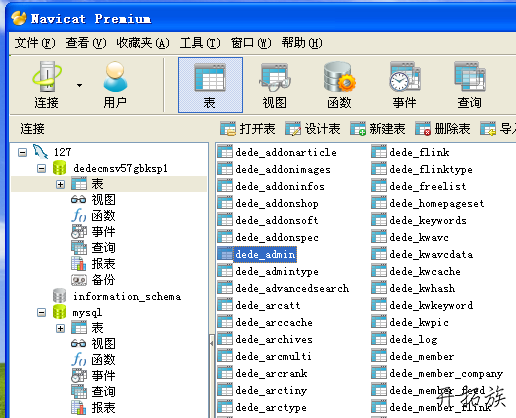Screen dimensions: 516x418
Task: Select the dede_addonsoft table
Action: coord(277,220)
